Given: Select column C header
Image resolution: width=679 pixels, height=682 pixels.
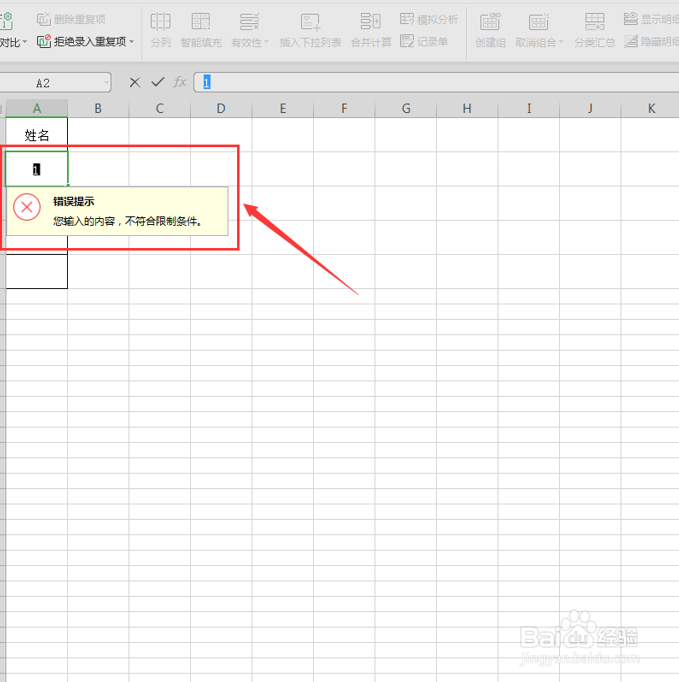Looking at the screenshot, I should (160, 108).
